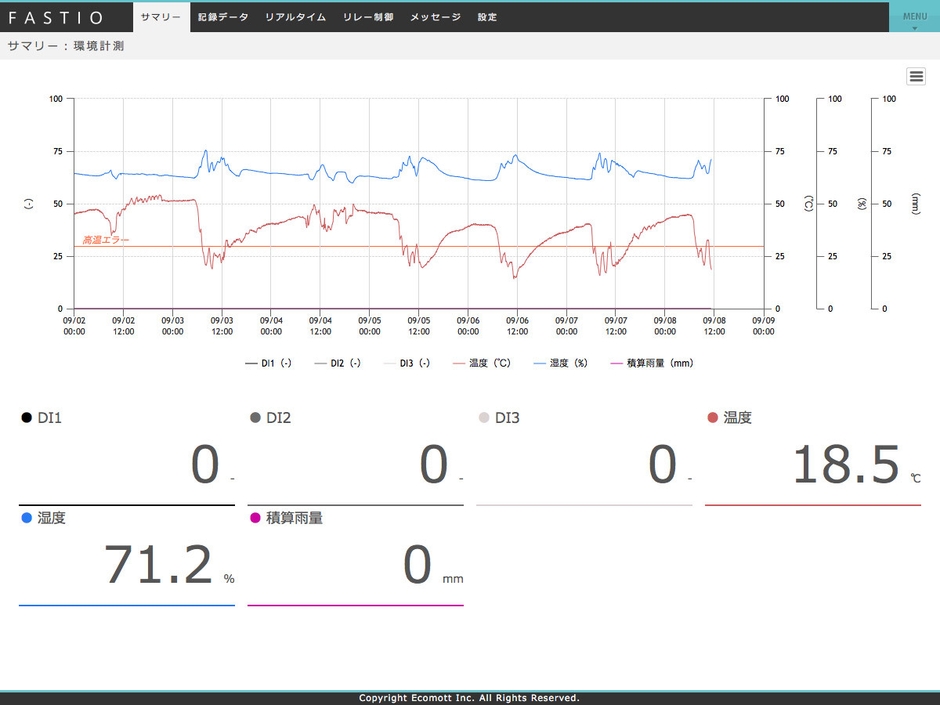940x705 pixels.
Task: Hide the 湿度 (%) legend series
Action: click(x=565, y=363)
